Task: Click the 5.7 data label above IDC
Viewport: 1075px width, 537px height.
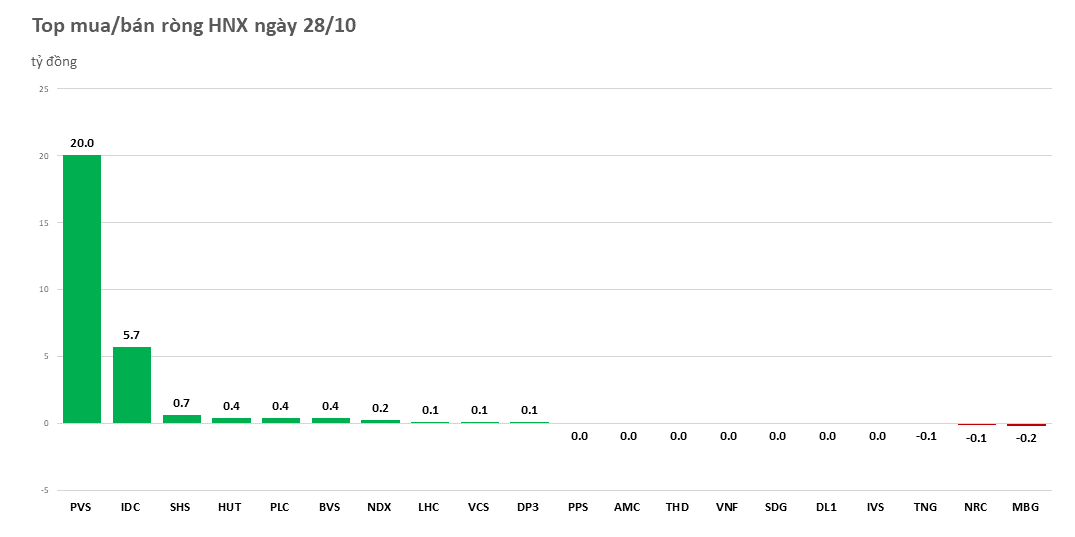Action: (131, 335)
